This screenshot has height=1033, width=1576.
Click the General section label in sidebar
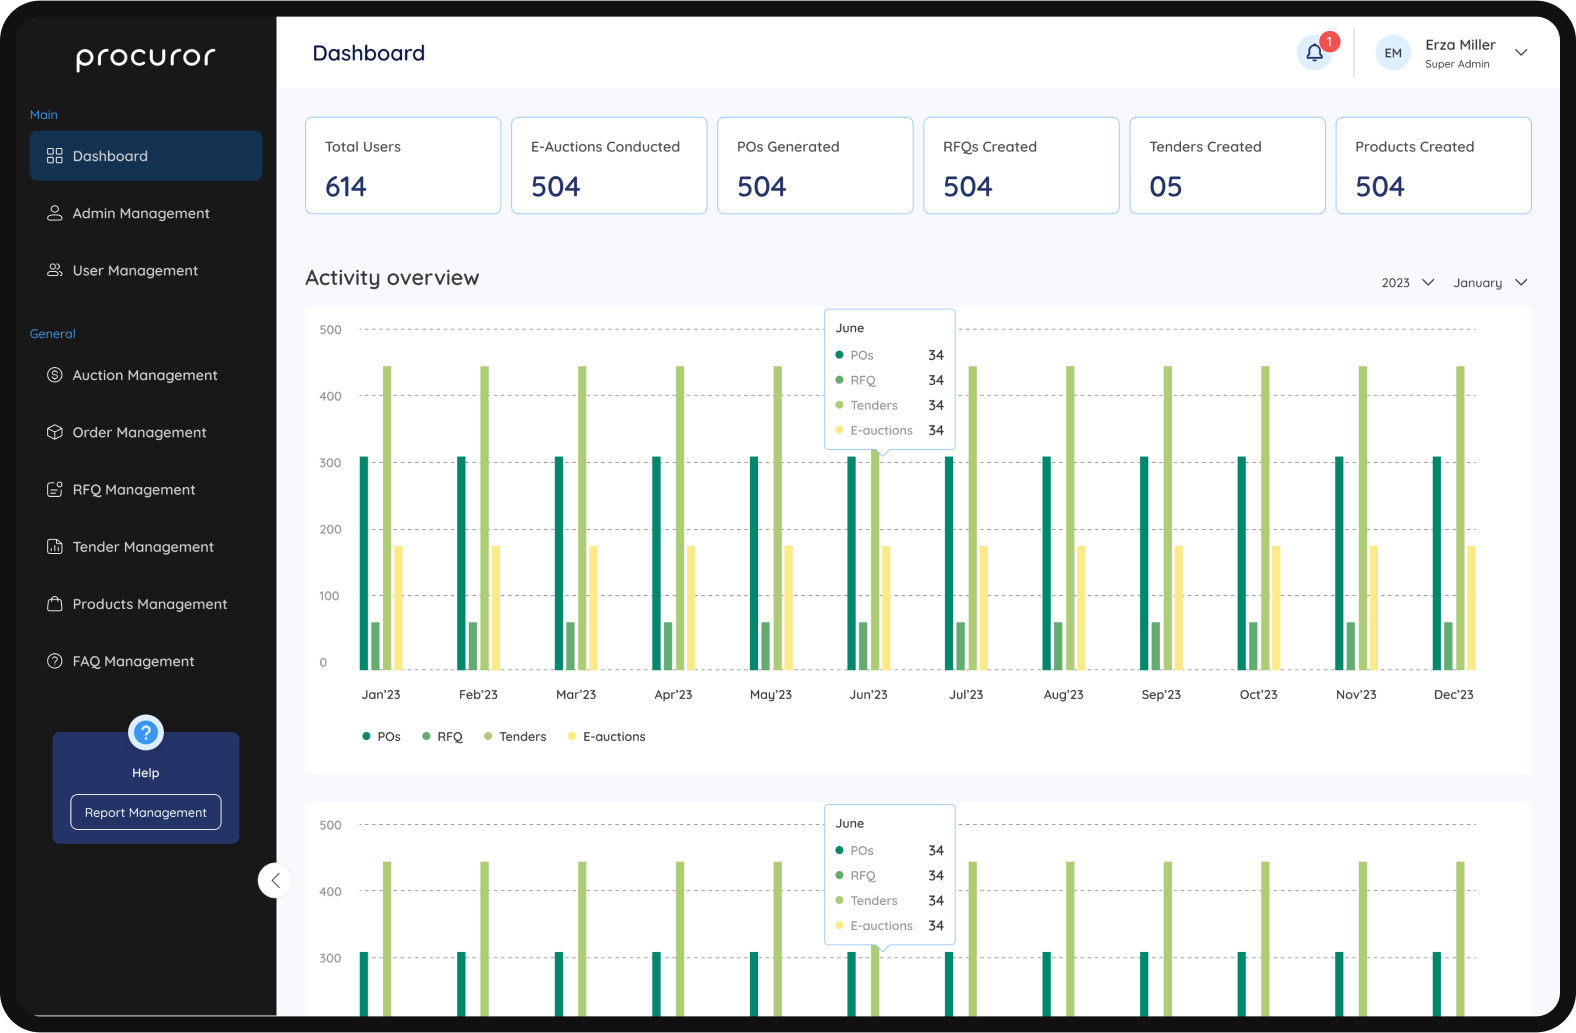[x=53, y=334]
